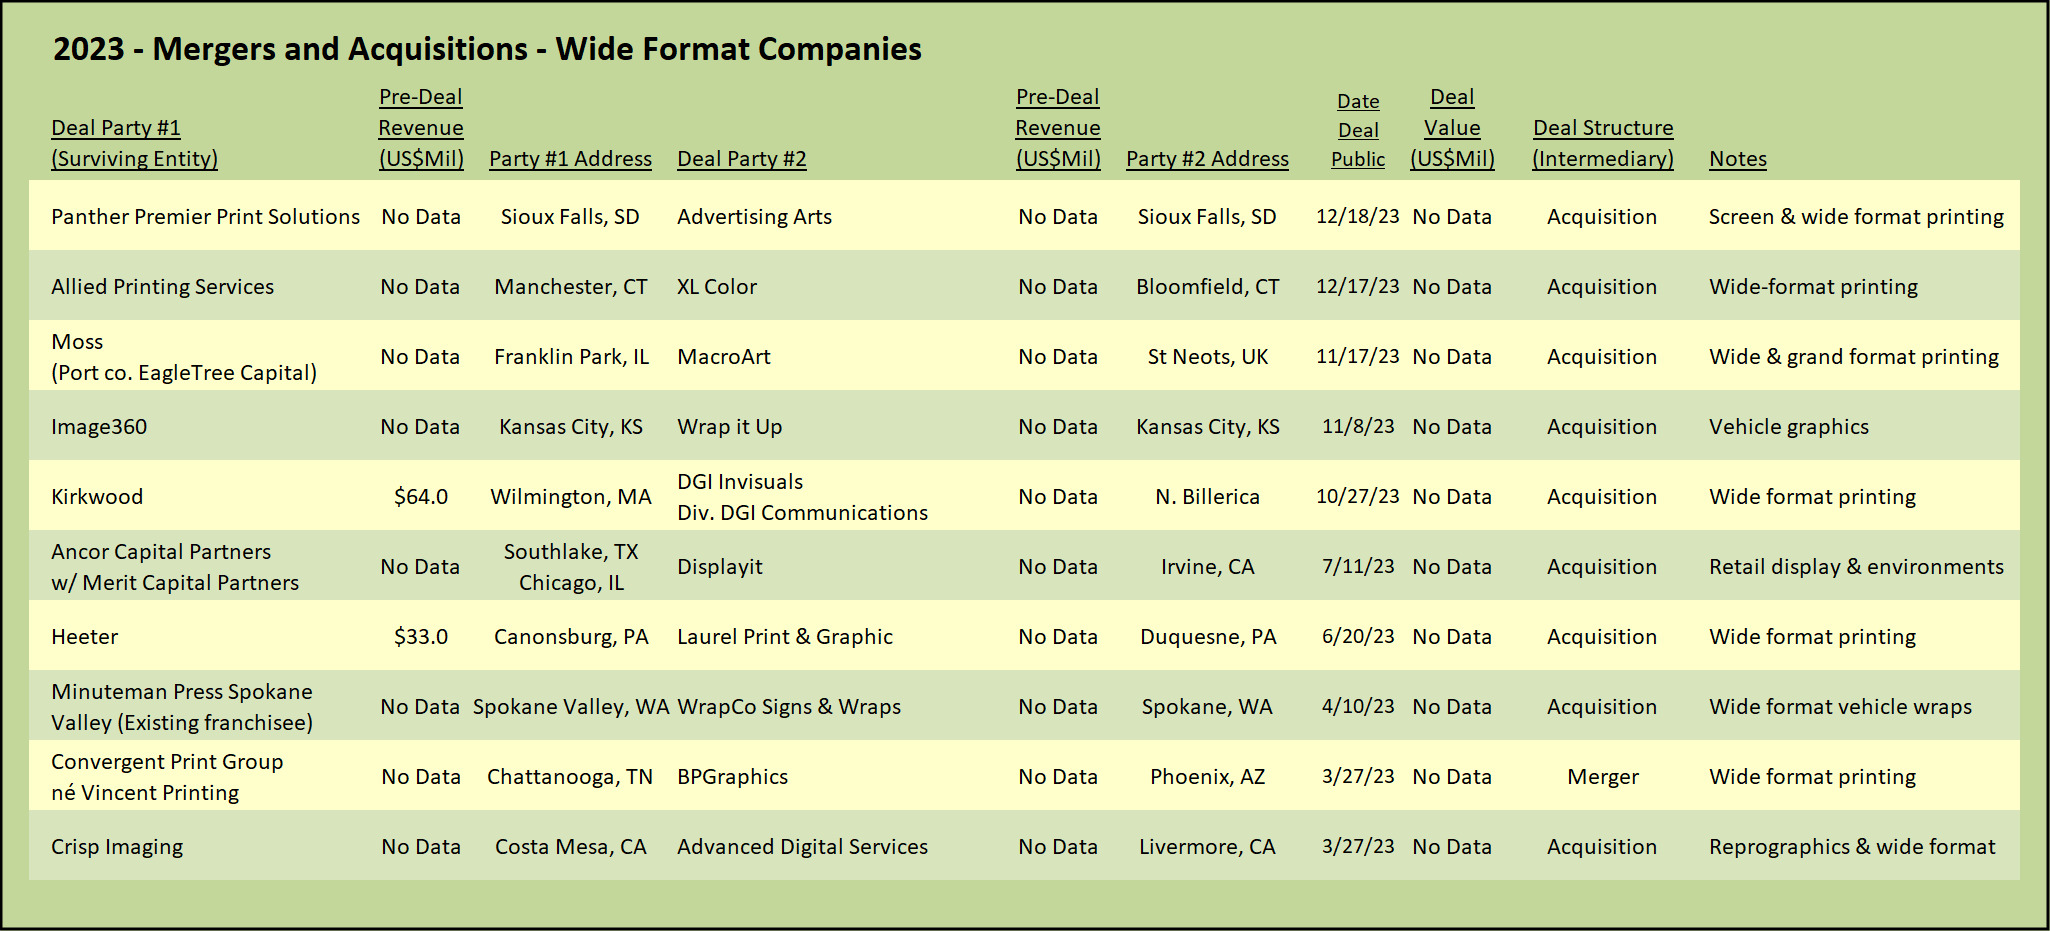Click the Heeter $33.0 revenue cell
Viewport: 2050px width, 931px height.
click(x=421, y=637)
